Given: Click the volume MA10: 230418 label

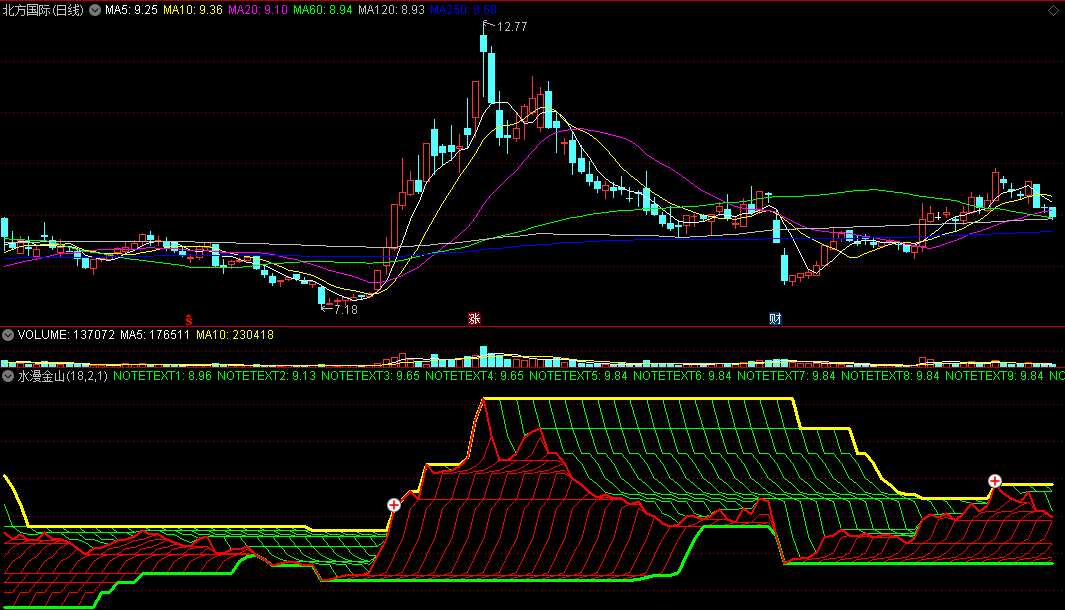Looking at the screenshot, I should (235, 335).
